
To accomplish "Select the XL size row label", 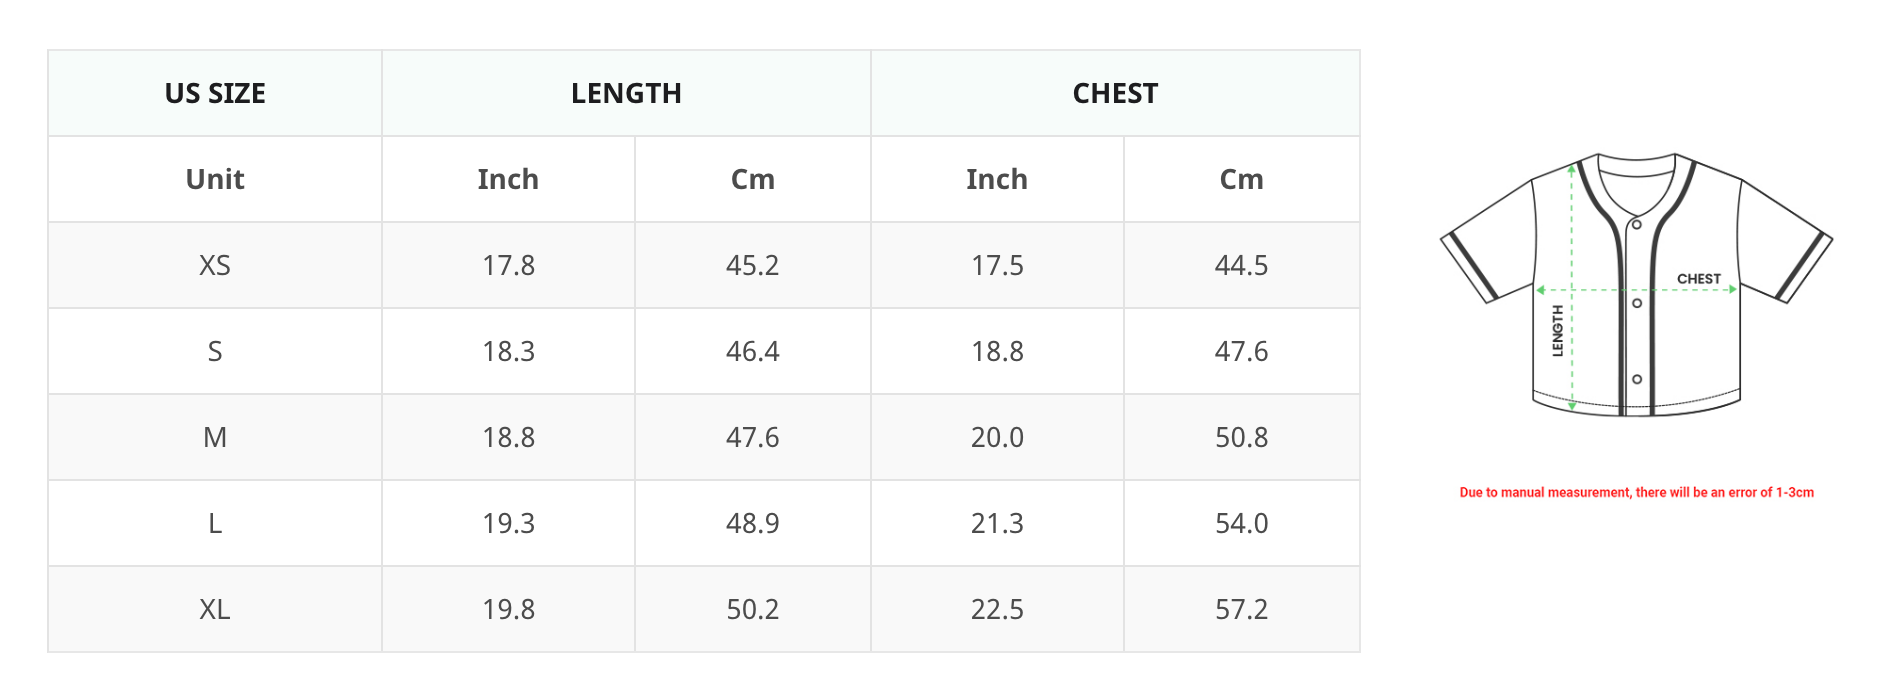I will 215,609.
